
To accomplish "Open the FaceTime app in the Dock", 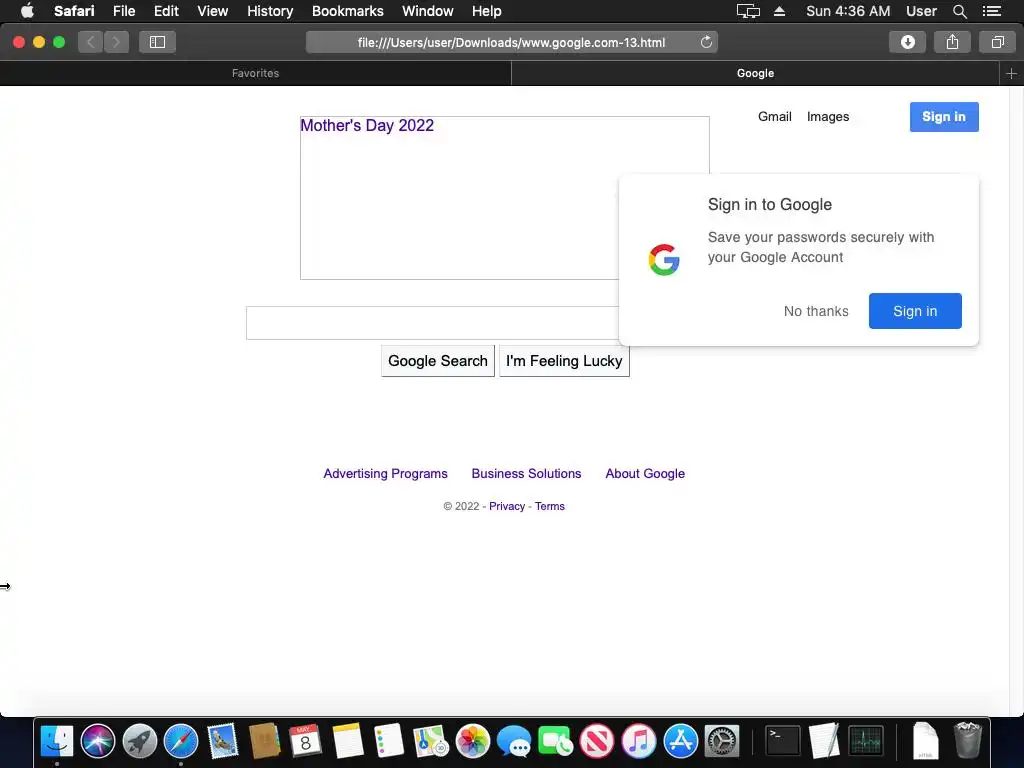I will click(x=555, y=741).
